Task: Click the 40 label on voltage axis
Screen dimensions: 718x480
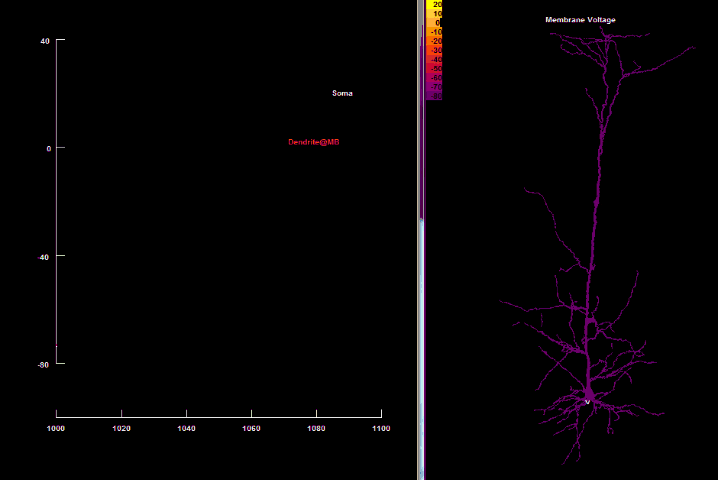Action: [x=45, y=40]
